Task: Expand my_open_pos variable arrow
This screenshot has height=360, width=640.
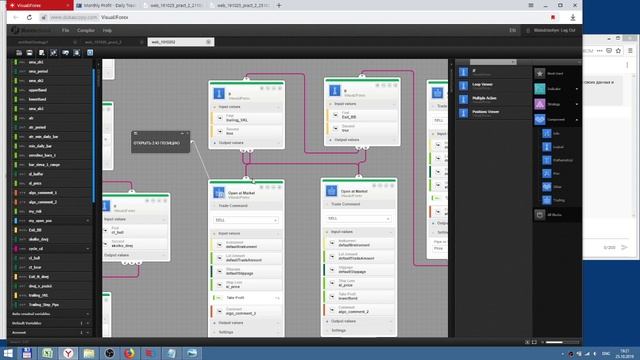Action: tap(88, 221)
